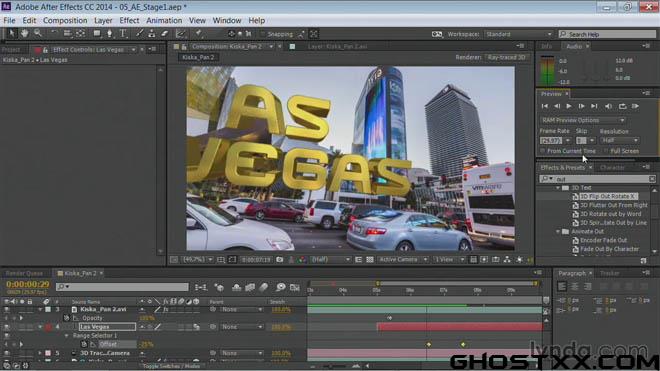Open the 1 View layout dropdown
Screen dimensions: 660x371
[x=449, y=260]
